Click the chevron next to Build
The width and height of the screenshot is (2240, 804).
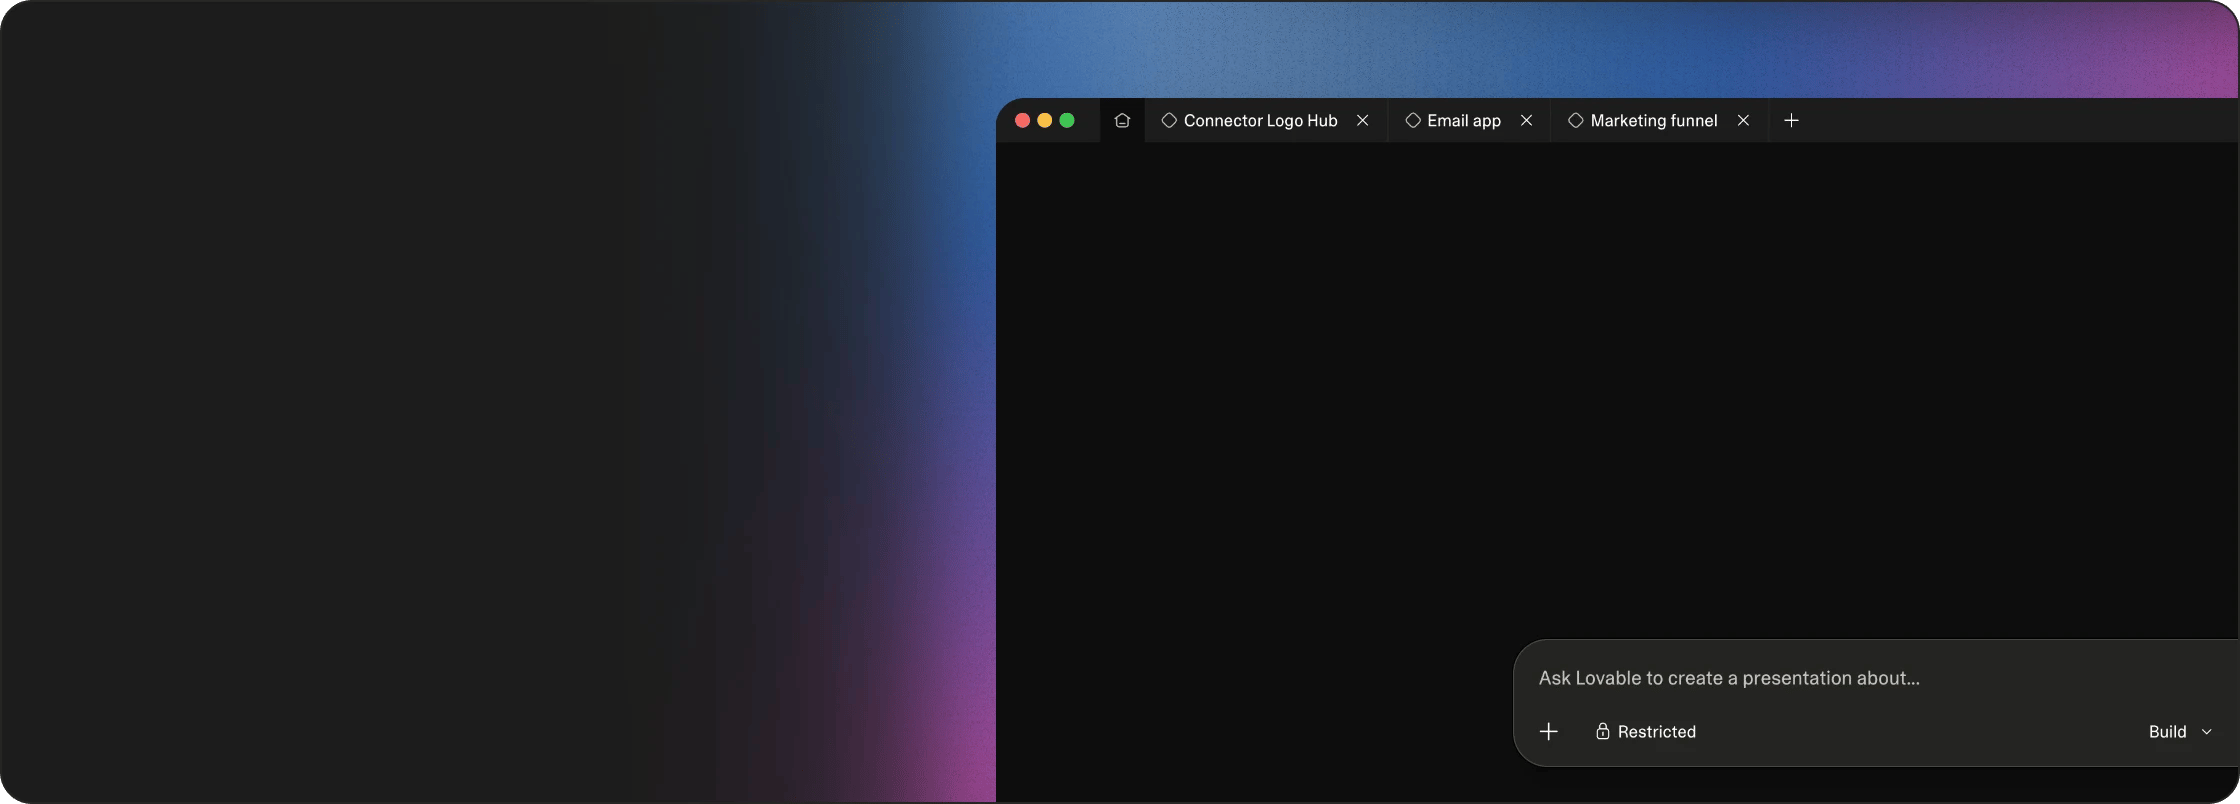tap(2207, 732)
